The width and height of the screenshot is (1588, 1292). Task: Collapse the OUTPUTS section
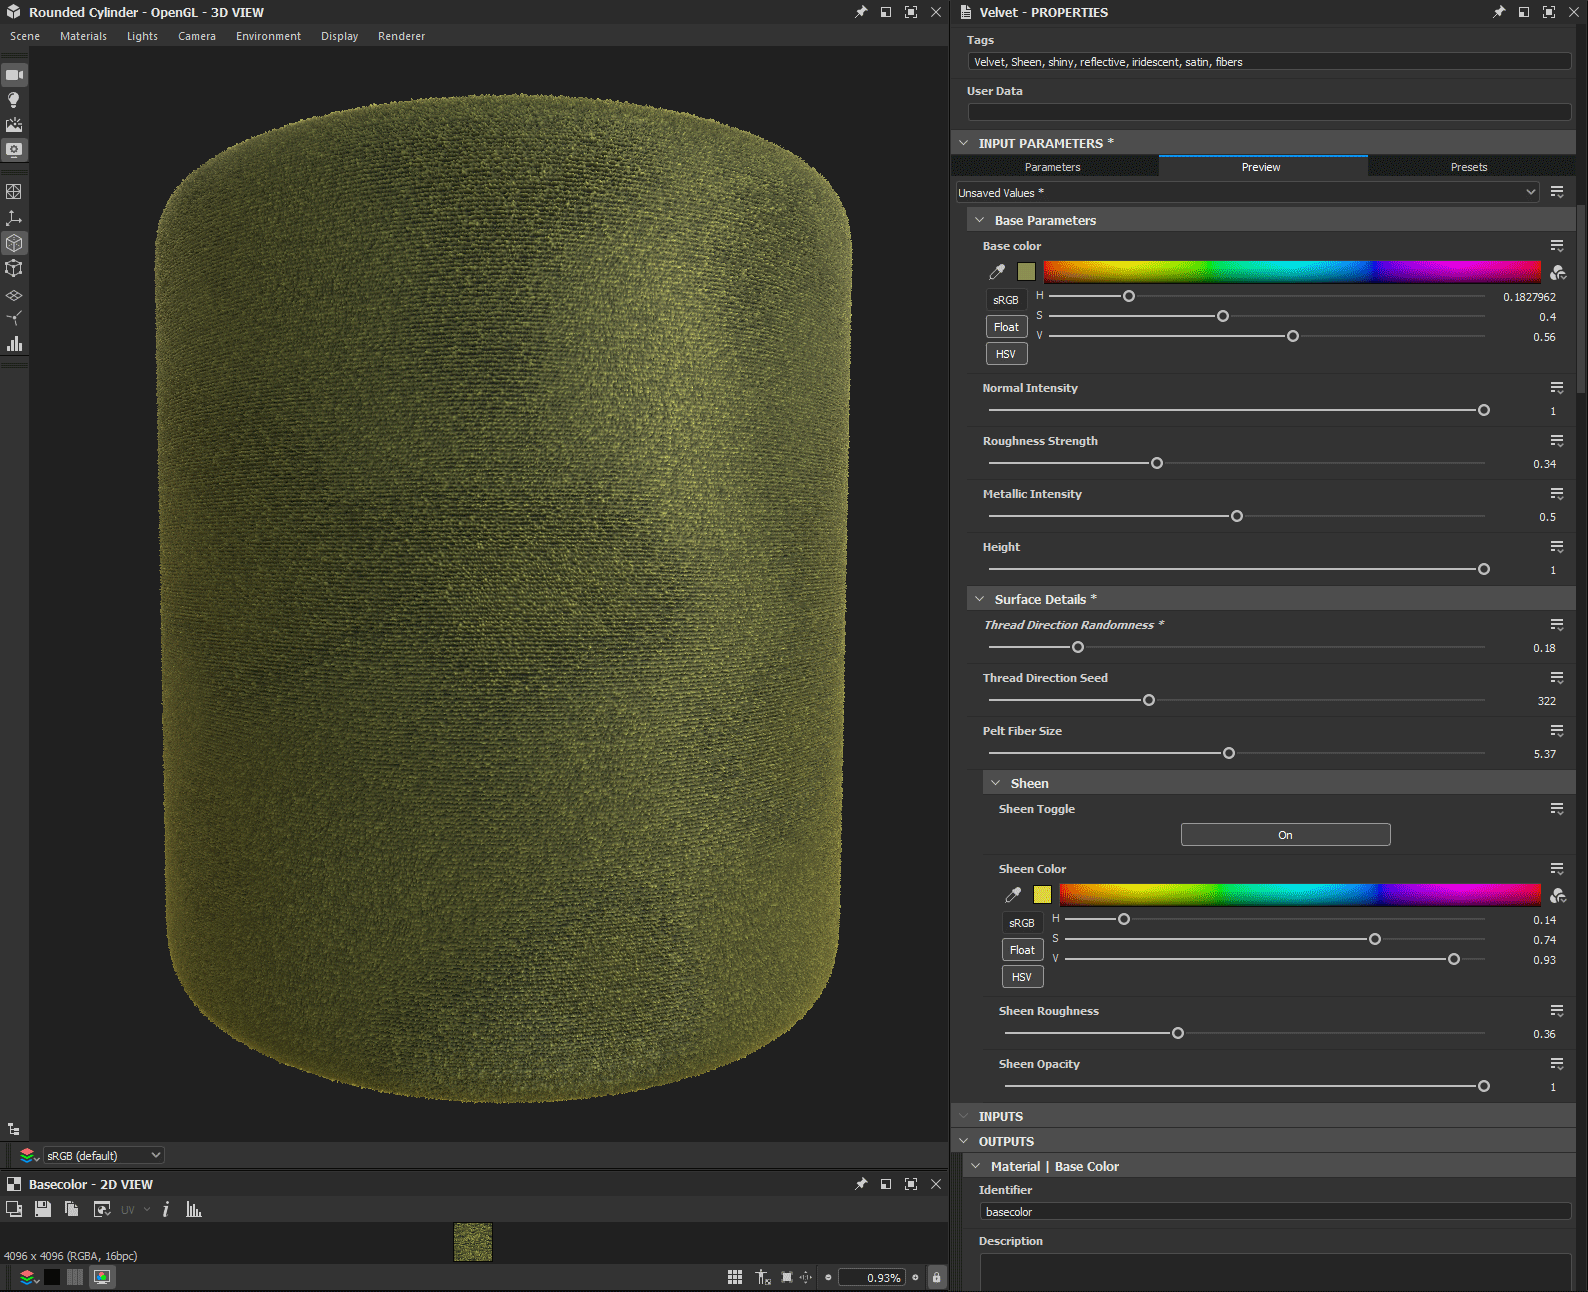click(964, 1141)
